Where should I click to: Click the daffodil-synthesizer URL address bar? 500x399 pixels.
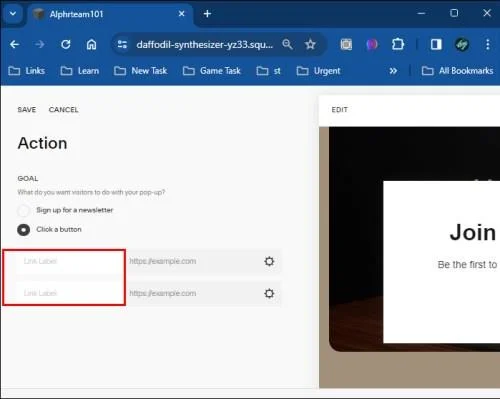(205, 44)
